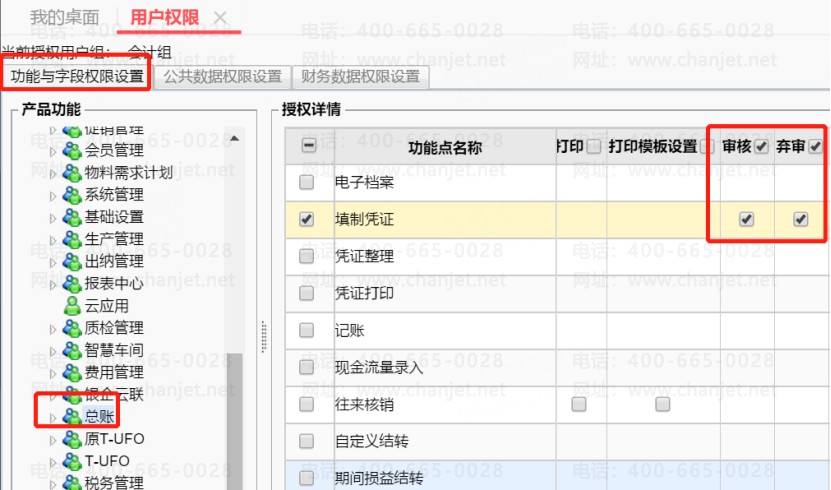Click the 云应用 user icon
Viewport: 831px width, 490px height.
pyautogui.click(x=72, y=305)
